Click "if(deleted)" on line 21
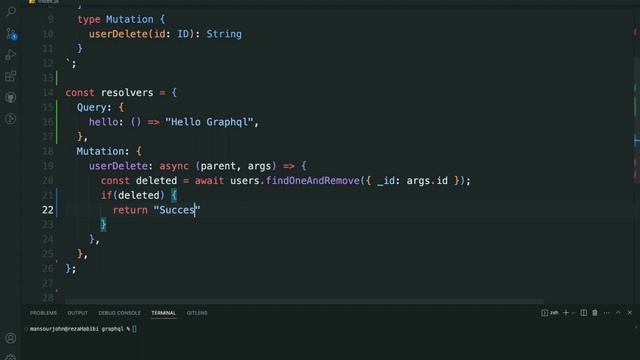This screenshot has width=640, height=360. (x=133, y=195)
